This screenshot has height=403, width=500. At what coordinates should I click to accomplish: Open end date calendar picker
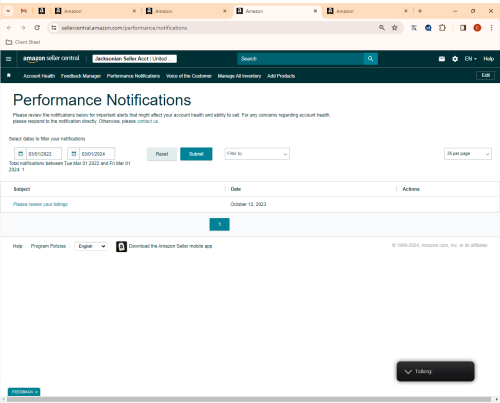74,154
